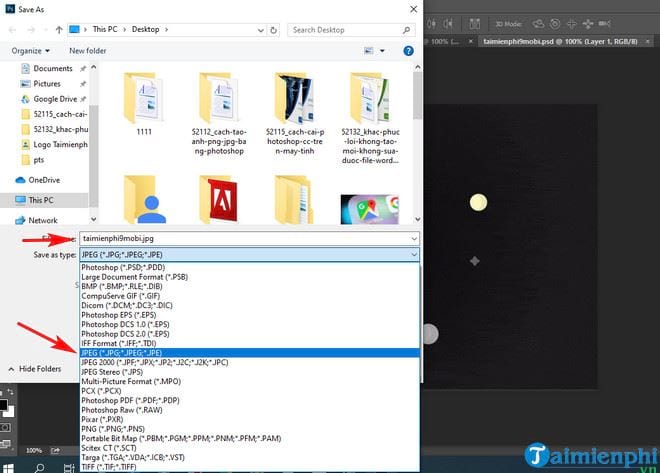Screen dimensions: 660x473
Task: Click the Search Desktop field
Action: click(x=351, y=30)
